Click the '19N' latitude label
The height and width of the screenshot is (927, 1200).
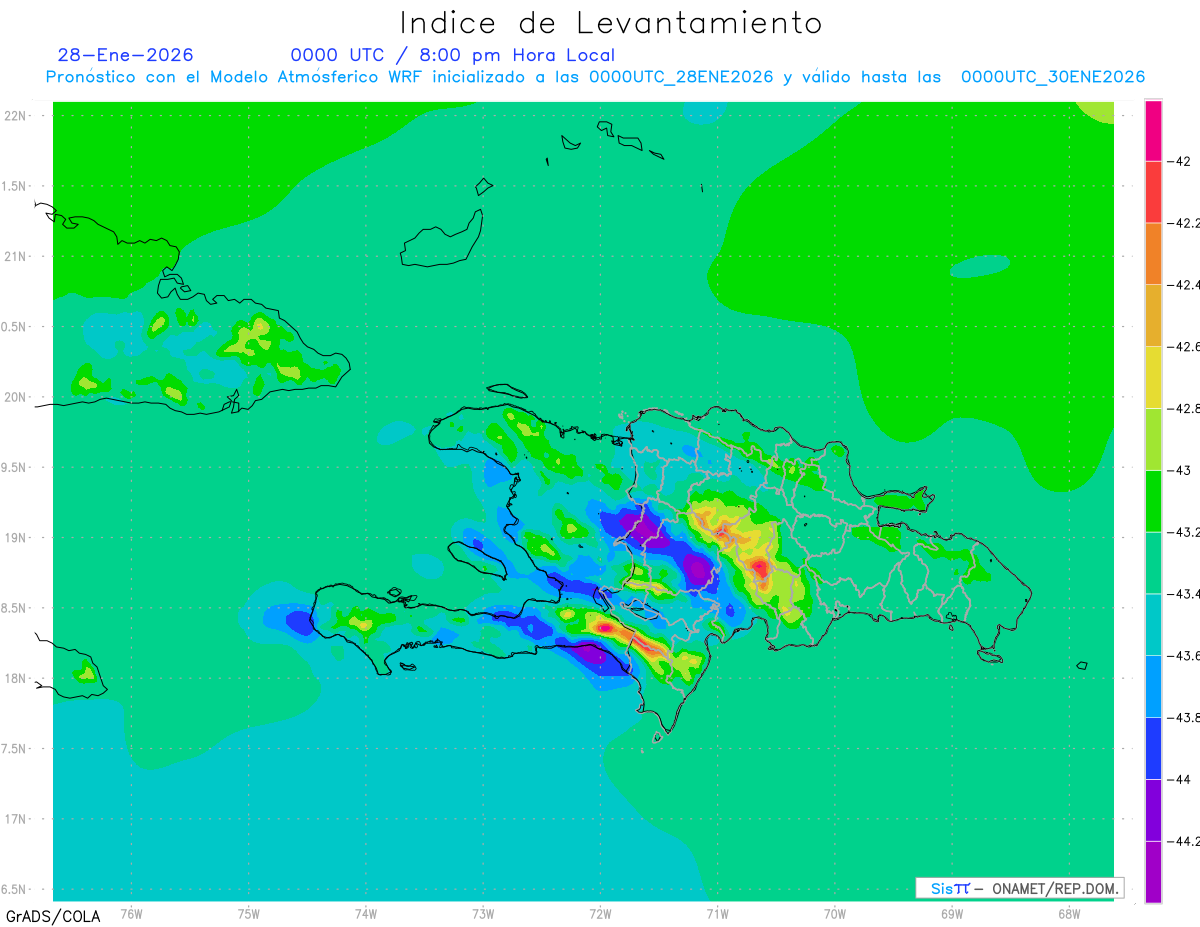[16, 538]
